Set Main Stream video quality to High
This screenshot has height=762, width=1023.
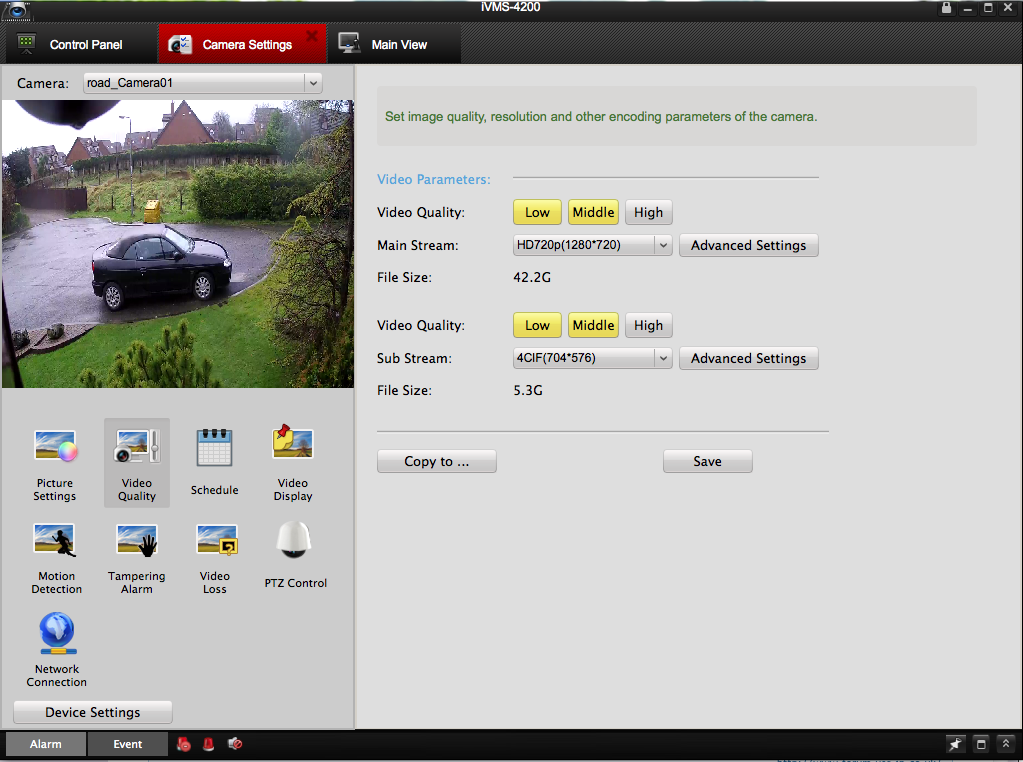[648, 212]
